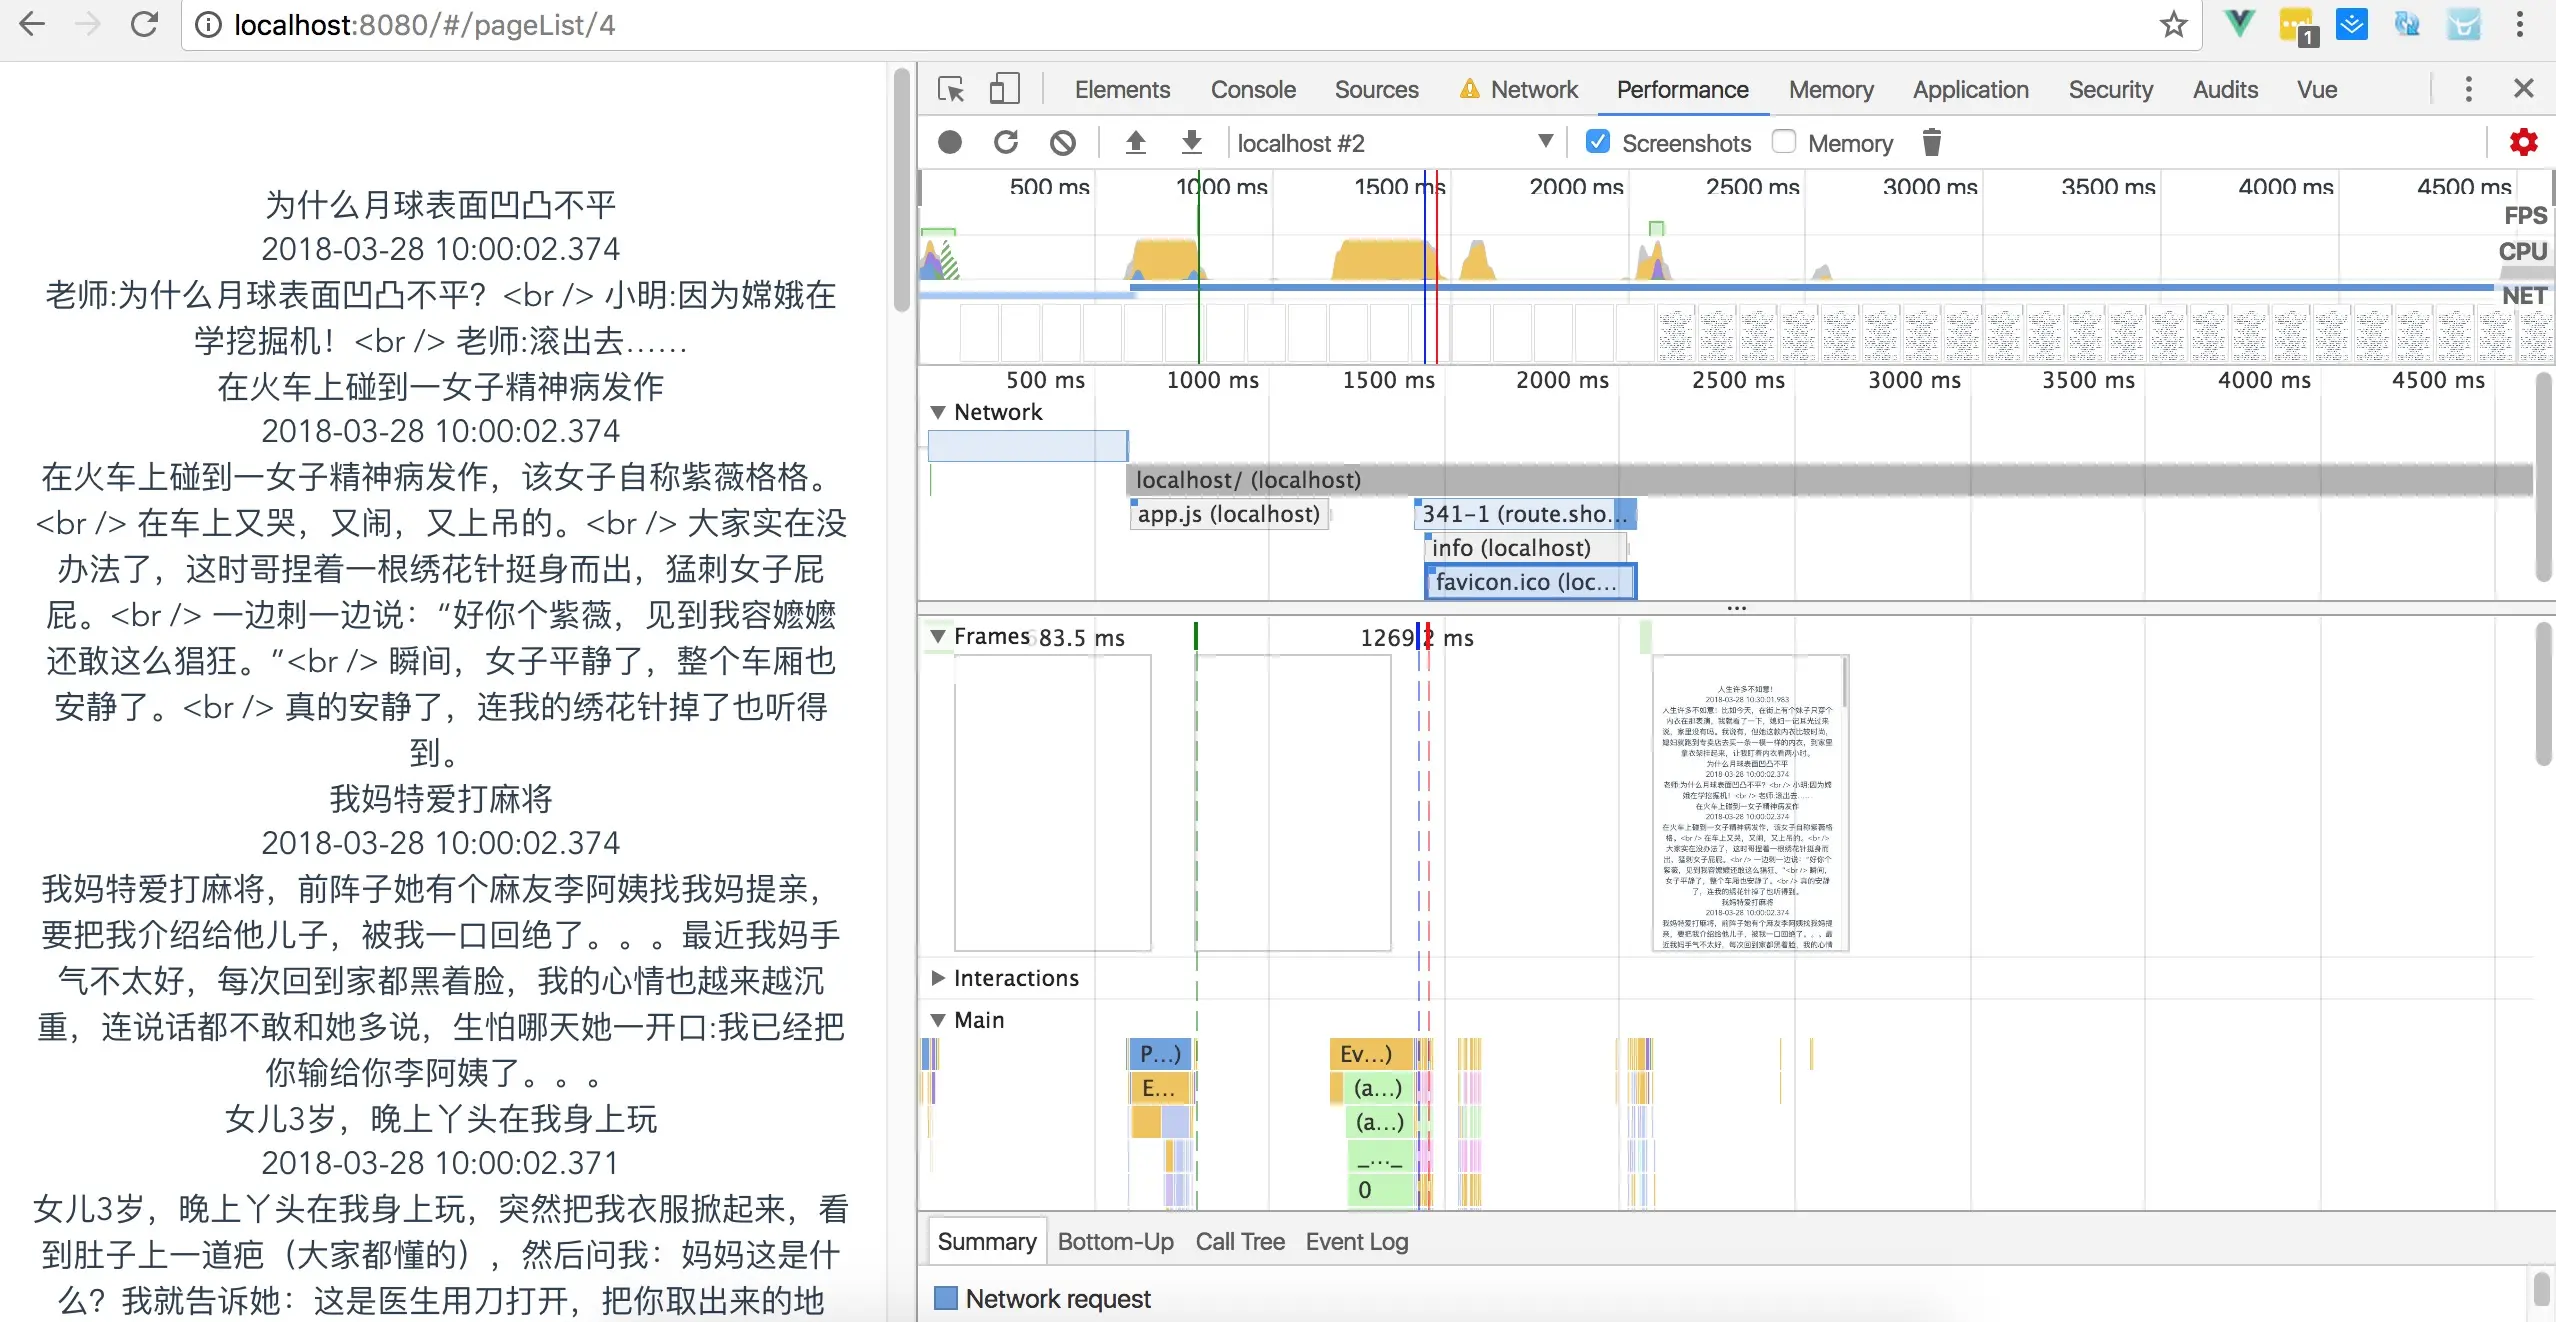Click the save profile download icon

[x=1191, y=143]
